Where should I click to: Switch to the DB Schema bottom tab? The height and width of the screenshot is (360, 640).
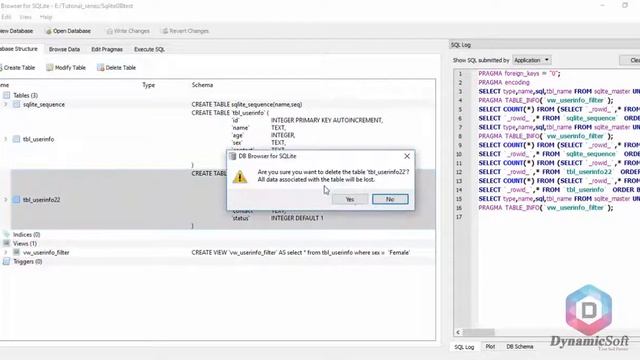point(520,347)
